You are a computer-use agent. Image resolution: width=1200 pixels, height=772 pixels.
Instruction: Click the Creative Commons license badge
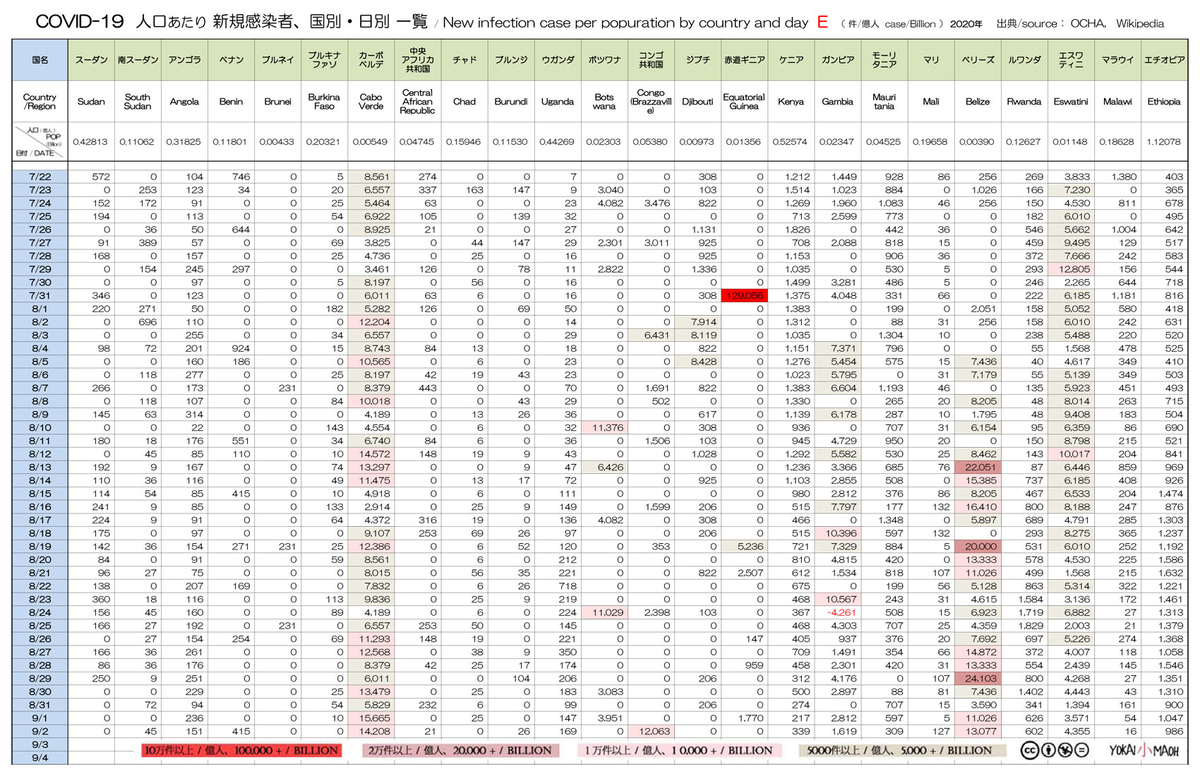click(1055, 751)
